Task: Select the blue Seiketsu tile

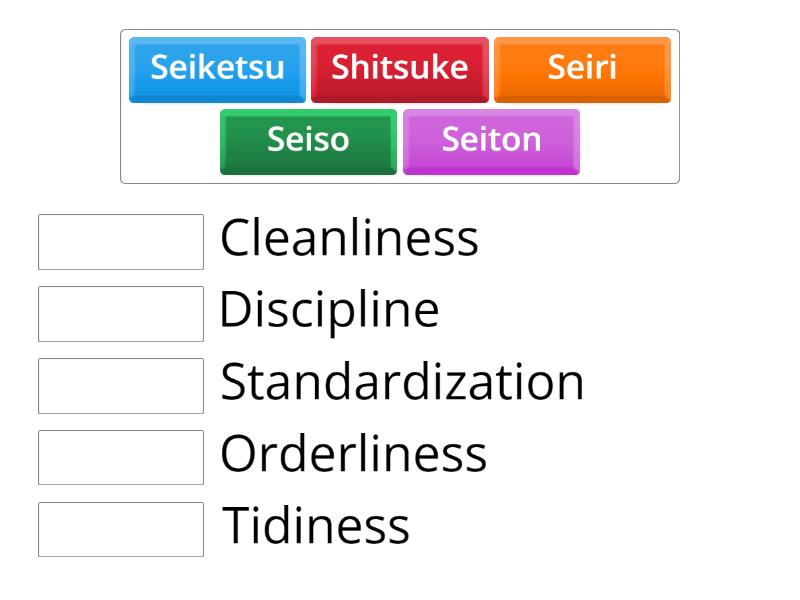Action: [x=217, y=68]
